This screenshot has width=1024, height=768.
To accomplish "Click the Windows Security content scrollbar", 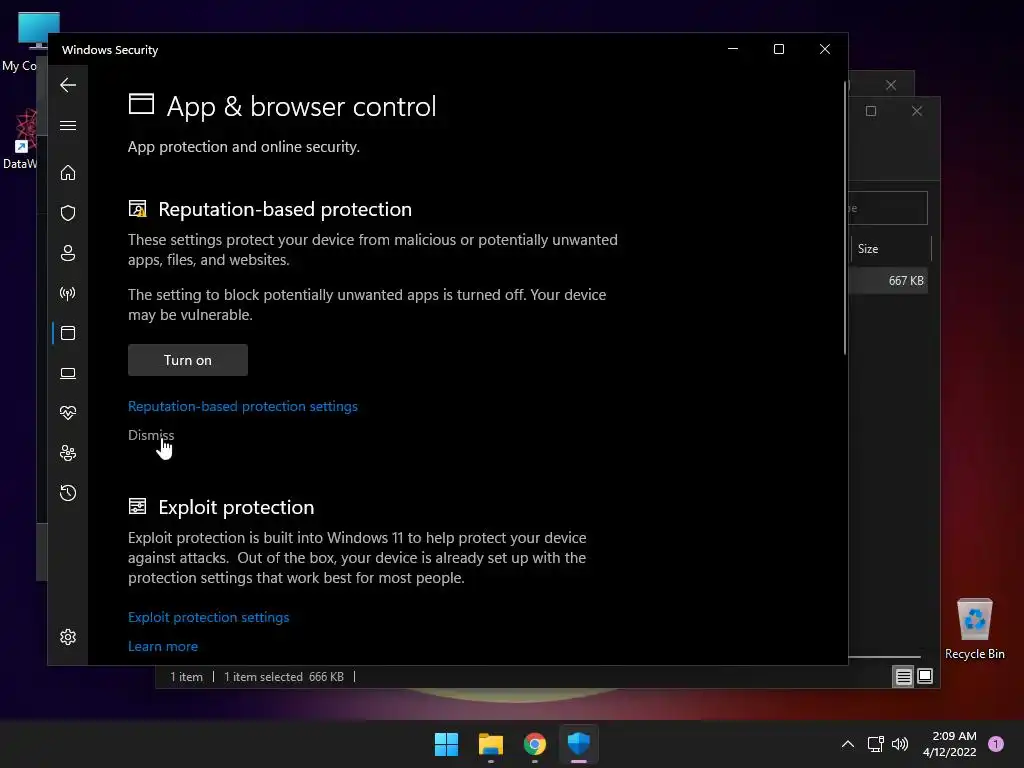I will click(x=845, y=217).
